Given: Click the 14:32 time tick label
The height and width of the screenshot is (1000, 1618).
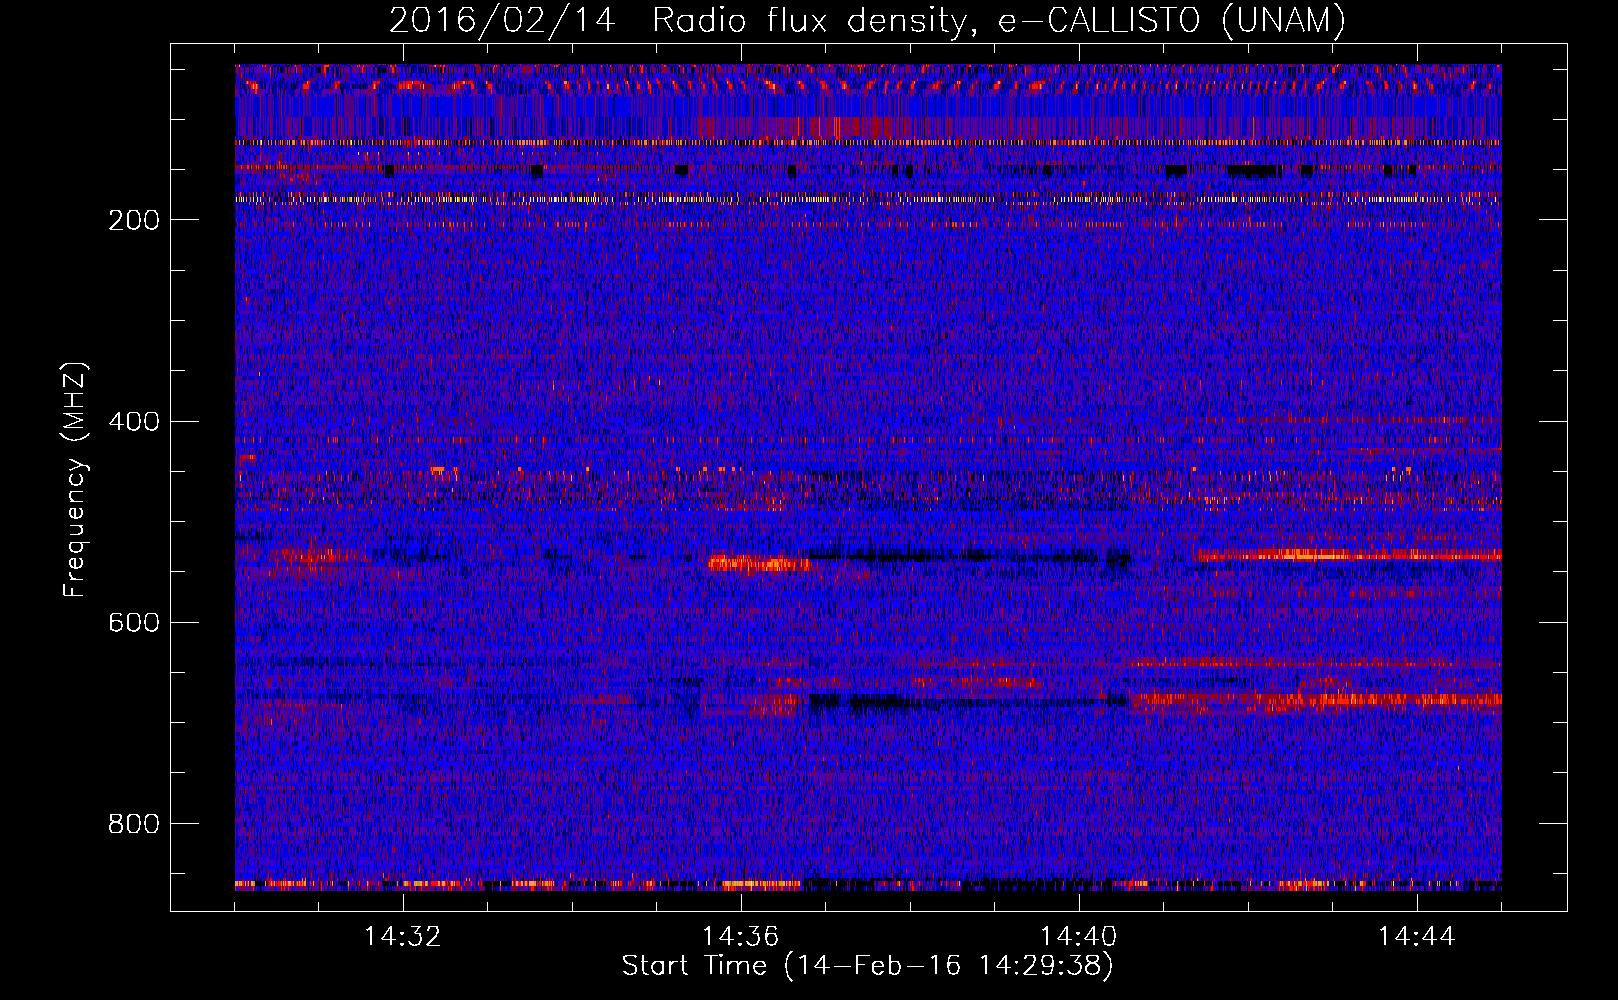Looking at the screenshot, I should [x=402, y=936].
